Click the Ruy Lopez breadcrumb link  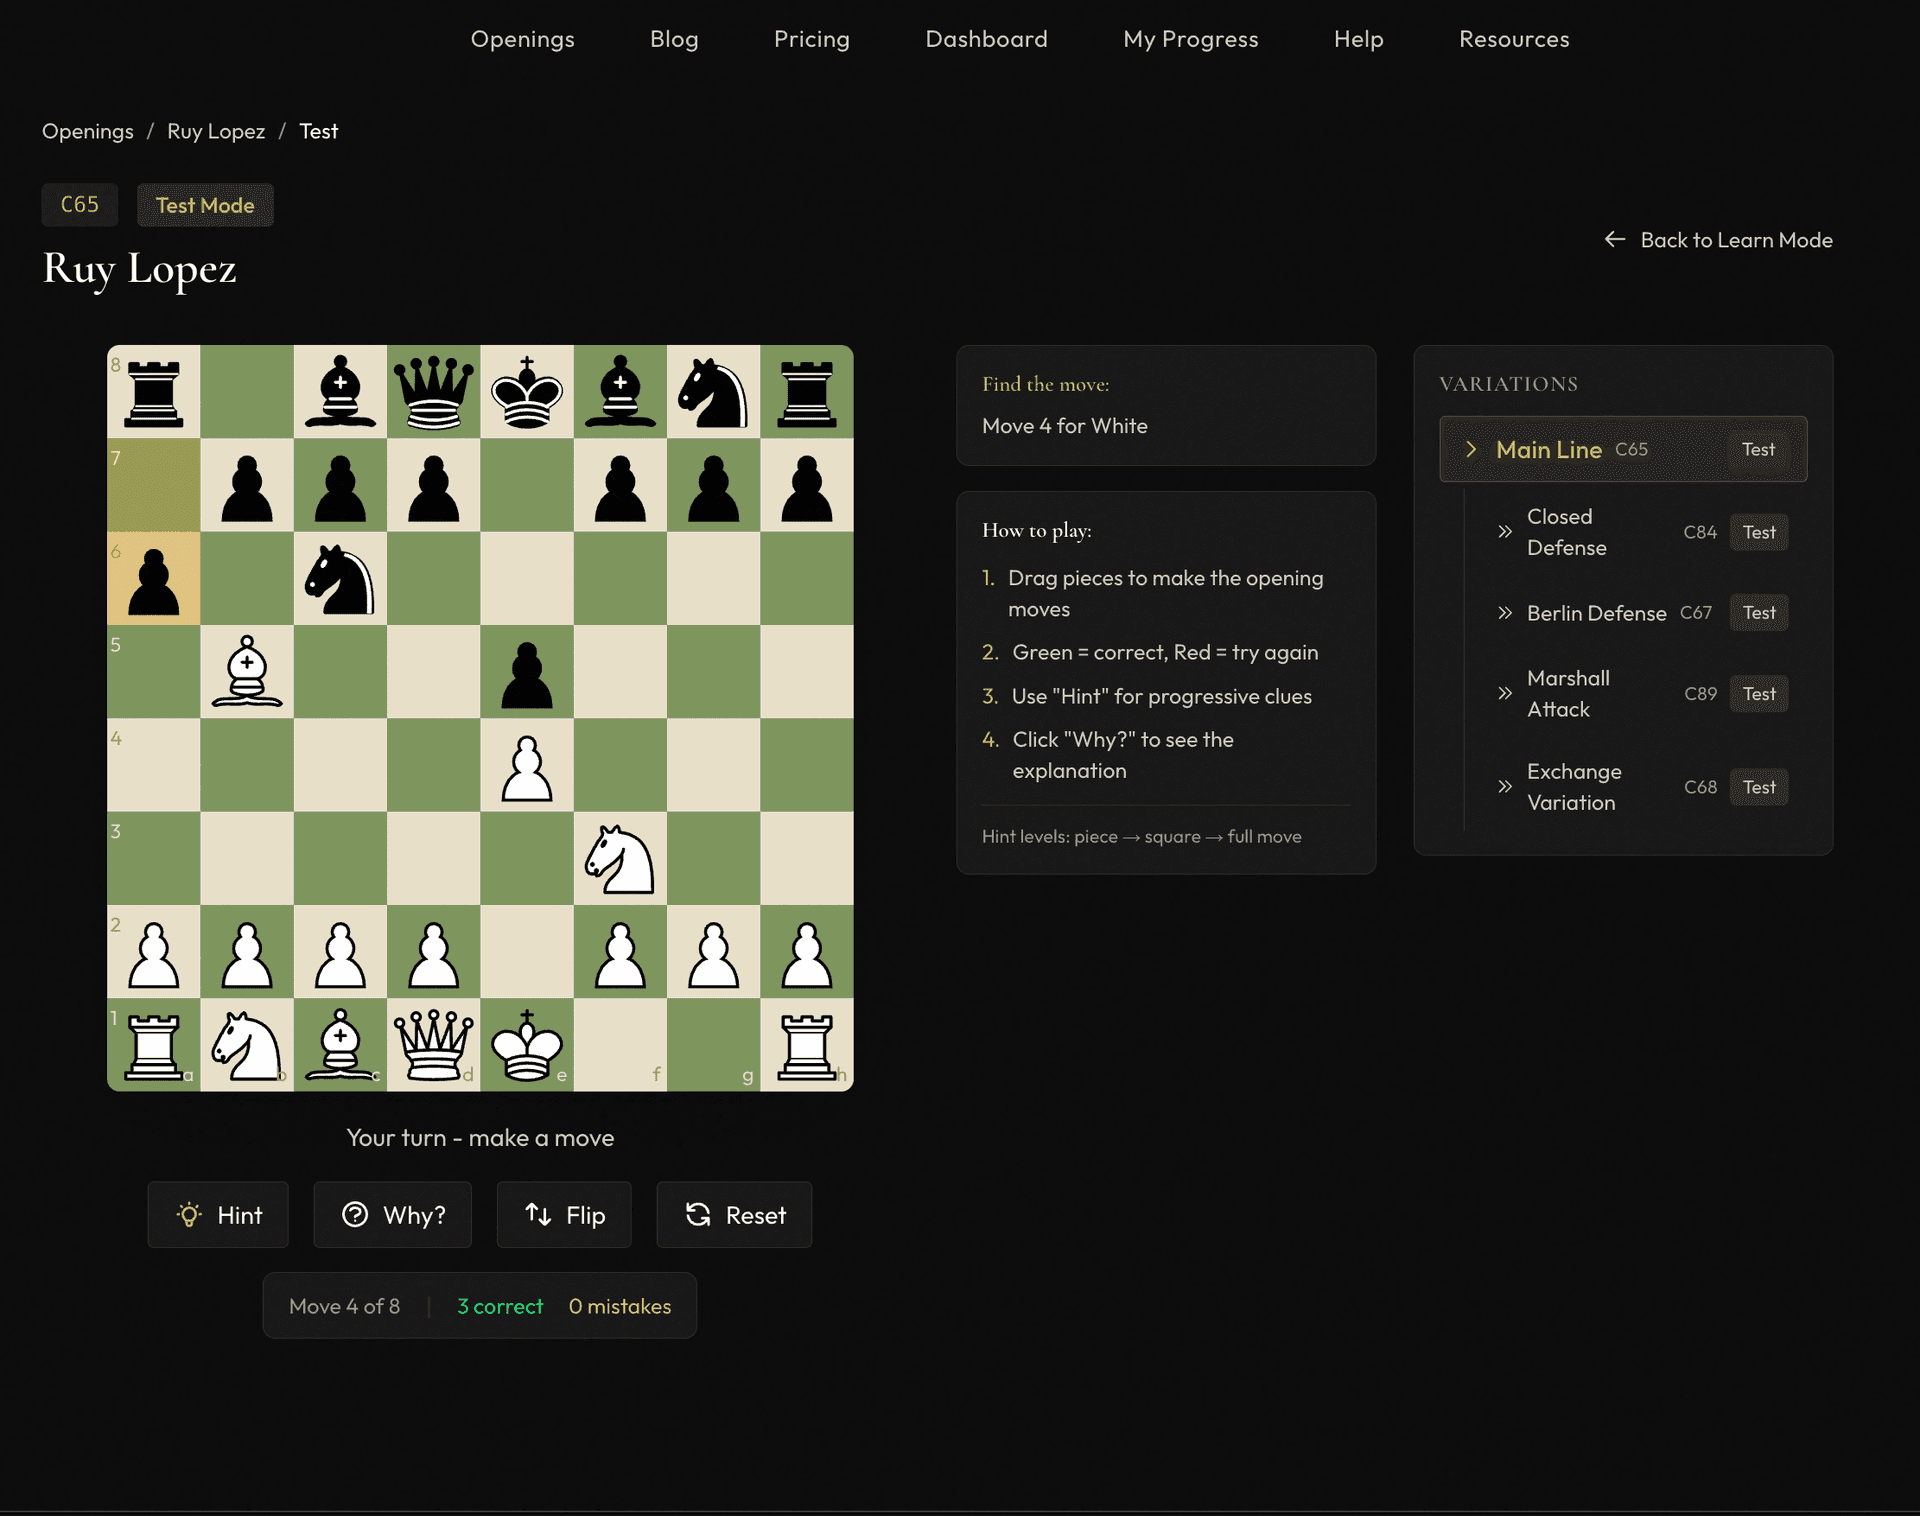pos(216,131)
